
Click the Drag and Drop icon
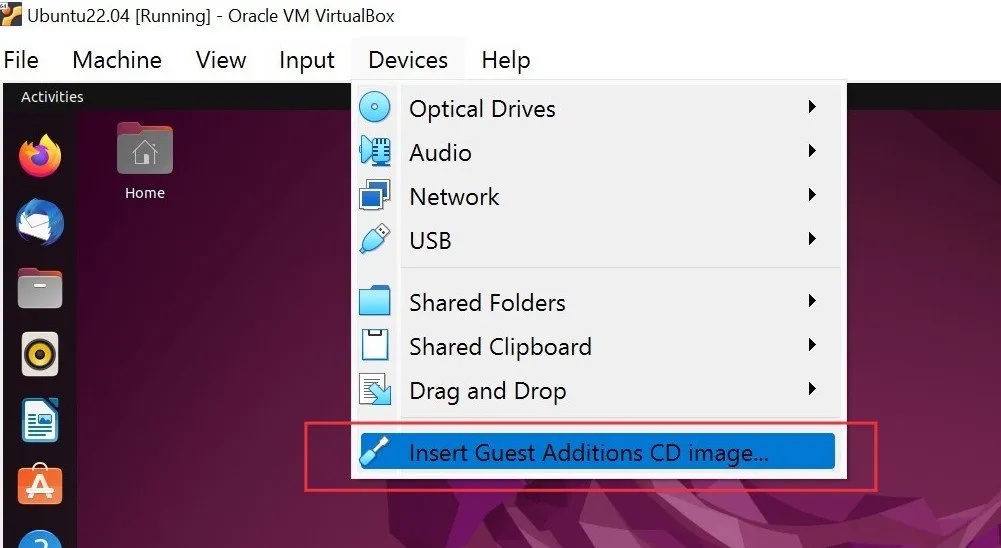(375, 390)
